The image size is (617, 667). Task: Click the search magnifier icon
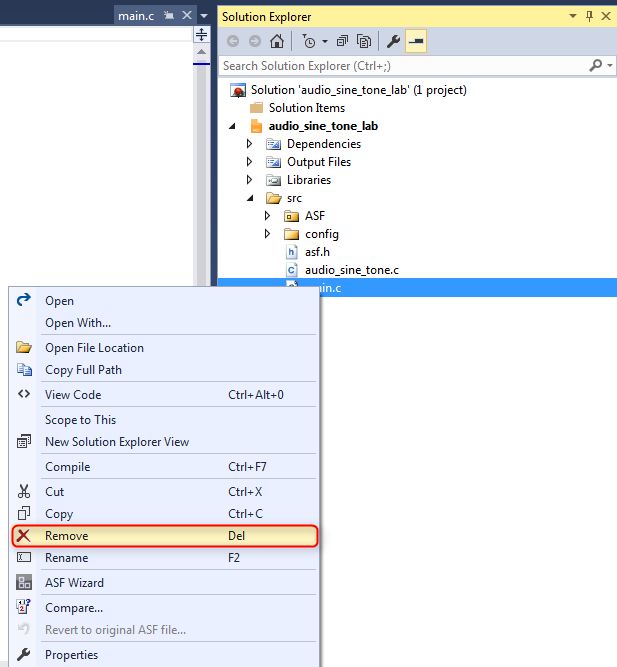tap(597, 66)
